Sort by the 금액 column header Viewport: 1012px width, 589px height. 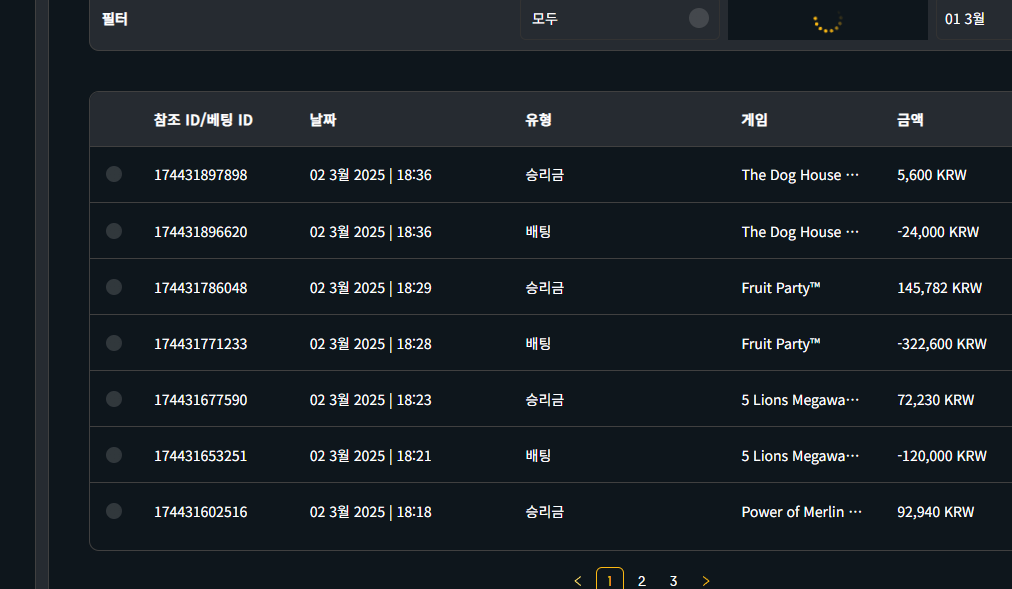[910, 120]
